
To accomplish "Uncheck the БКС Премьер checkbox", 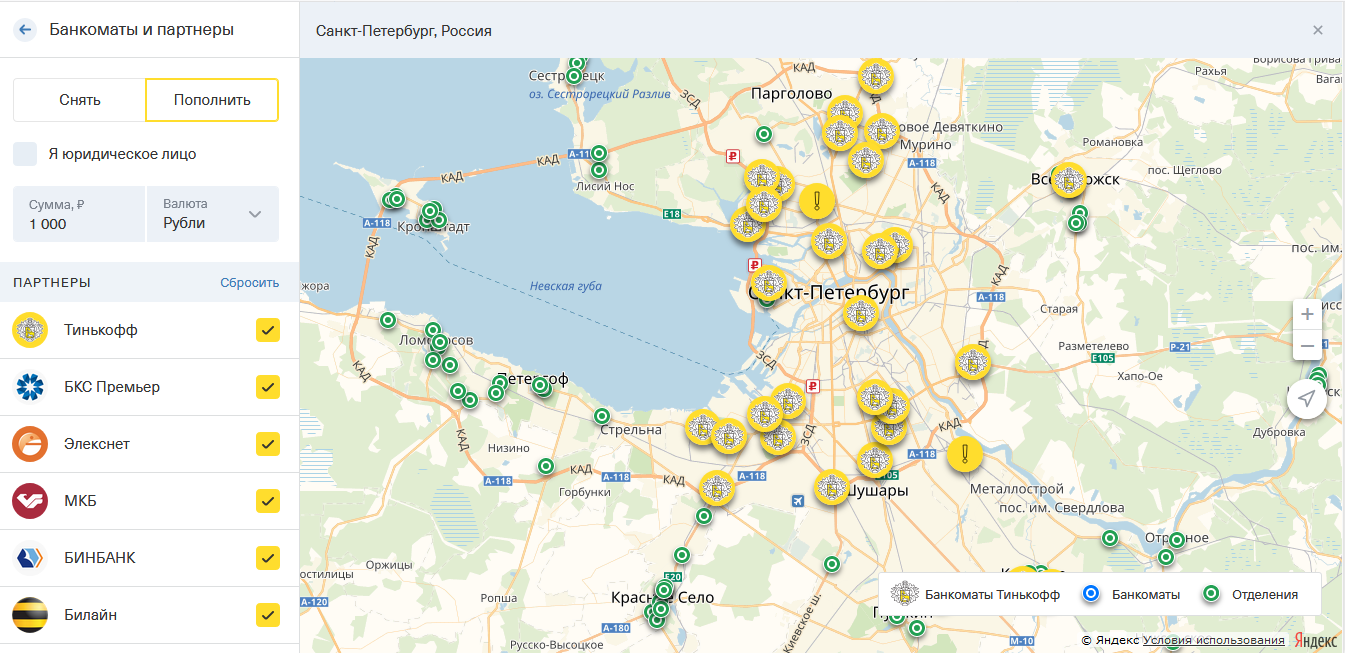I will click(x=267, y=387).
